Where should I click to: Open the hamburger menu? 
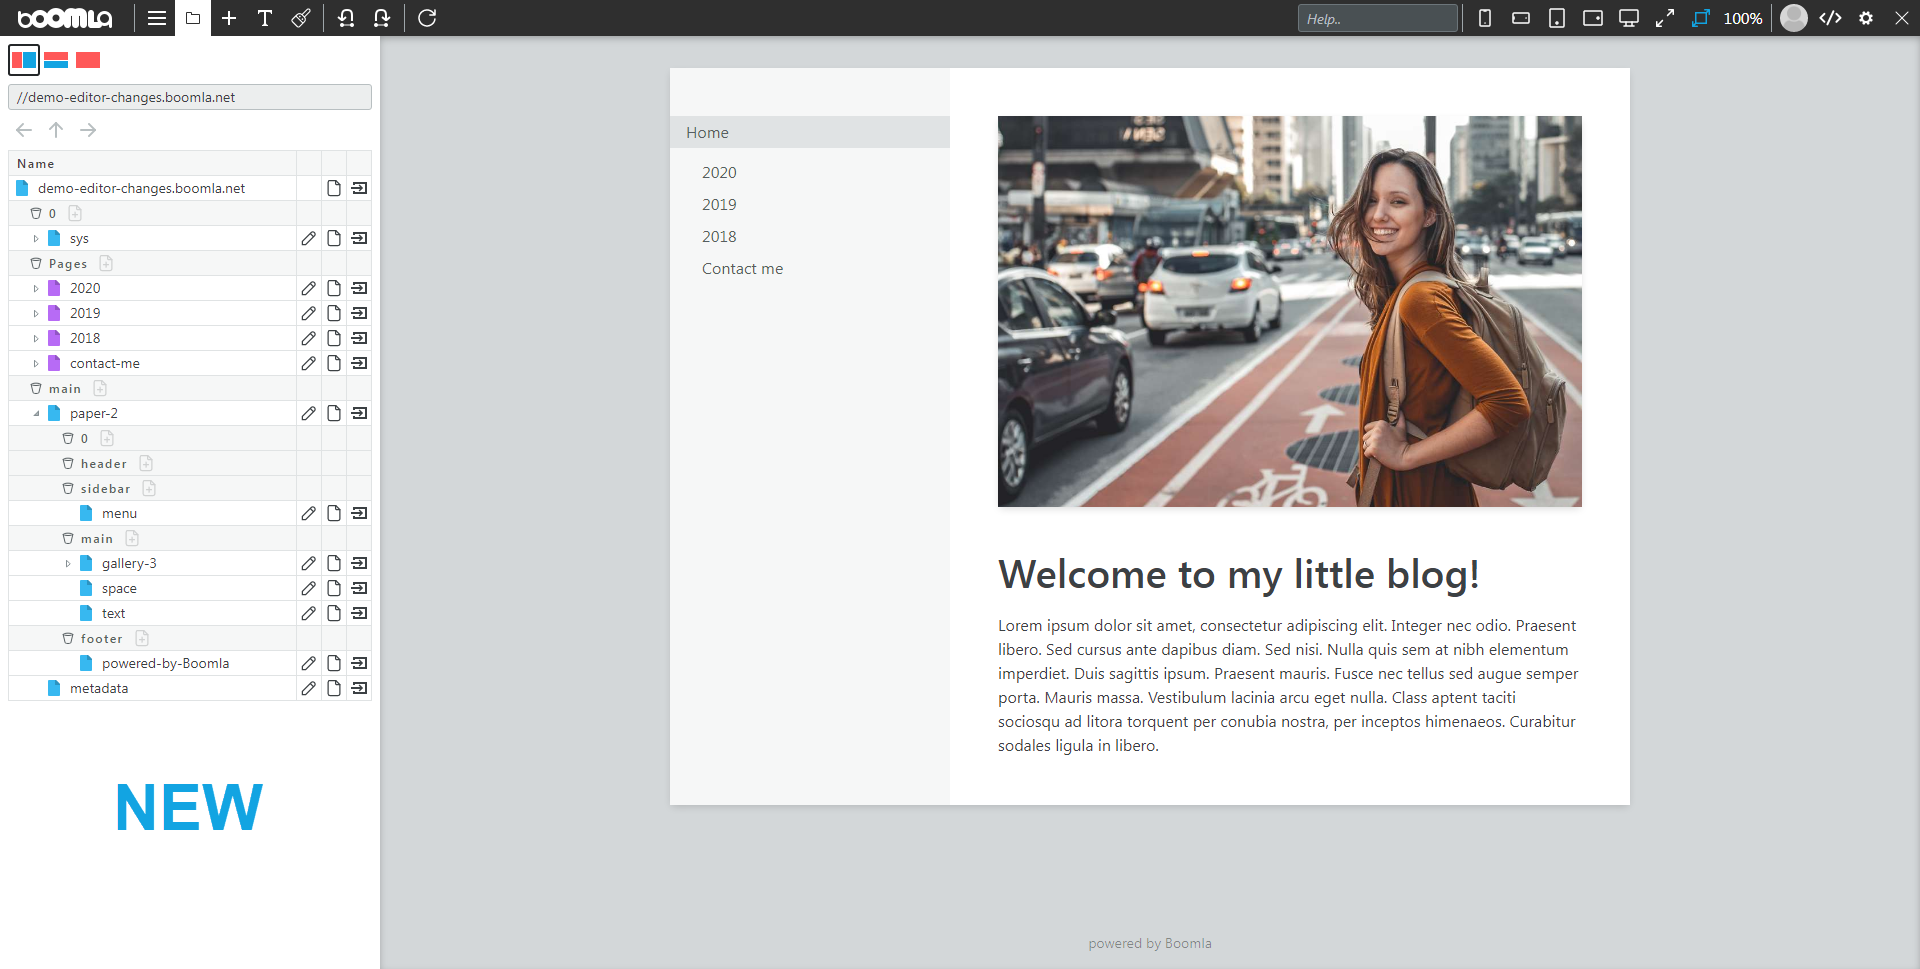coord(157,18)
